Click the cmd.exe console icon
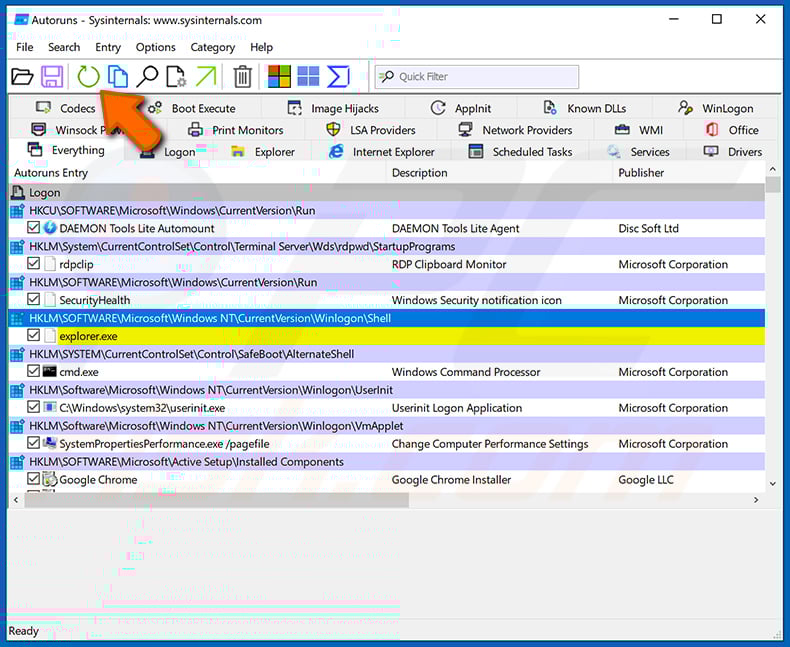This screenshot has width=790, height=647. (x=49, y=371)
